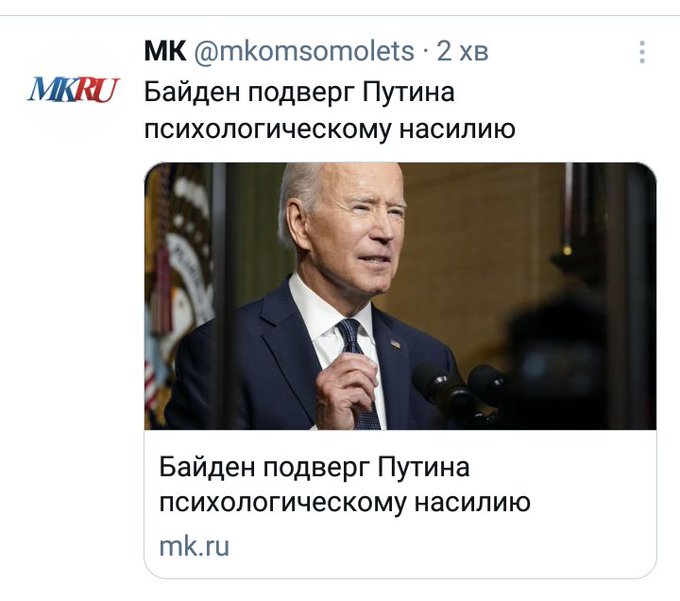
Task: Open MK display name profile link
Action: [x=165, y=51]
